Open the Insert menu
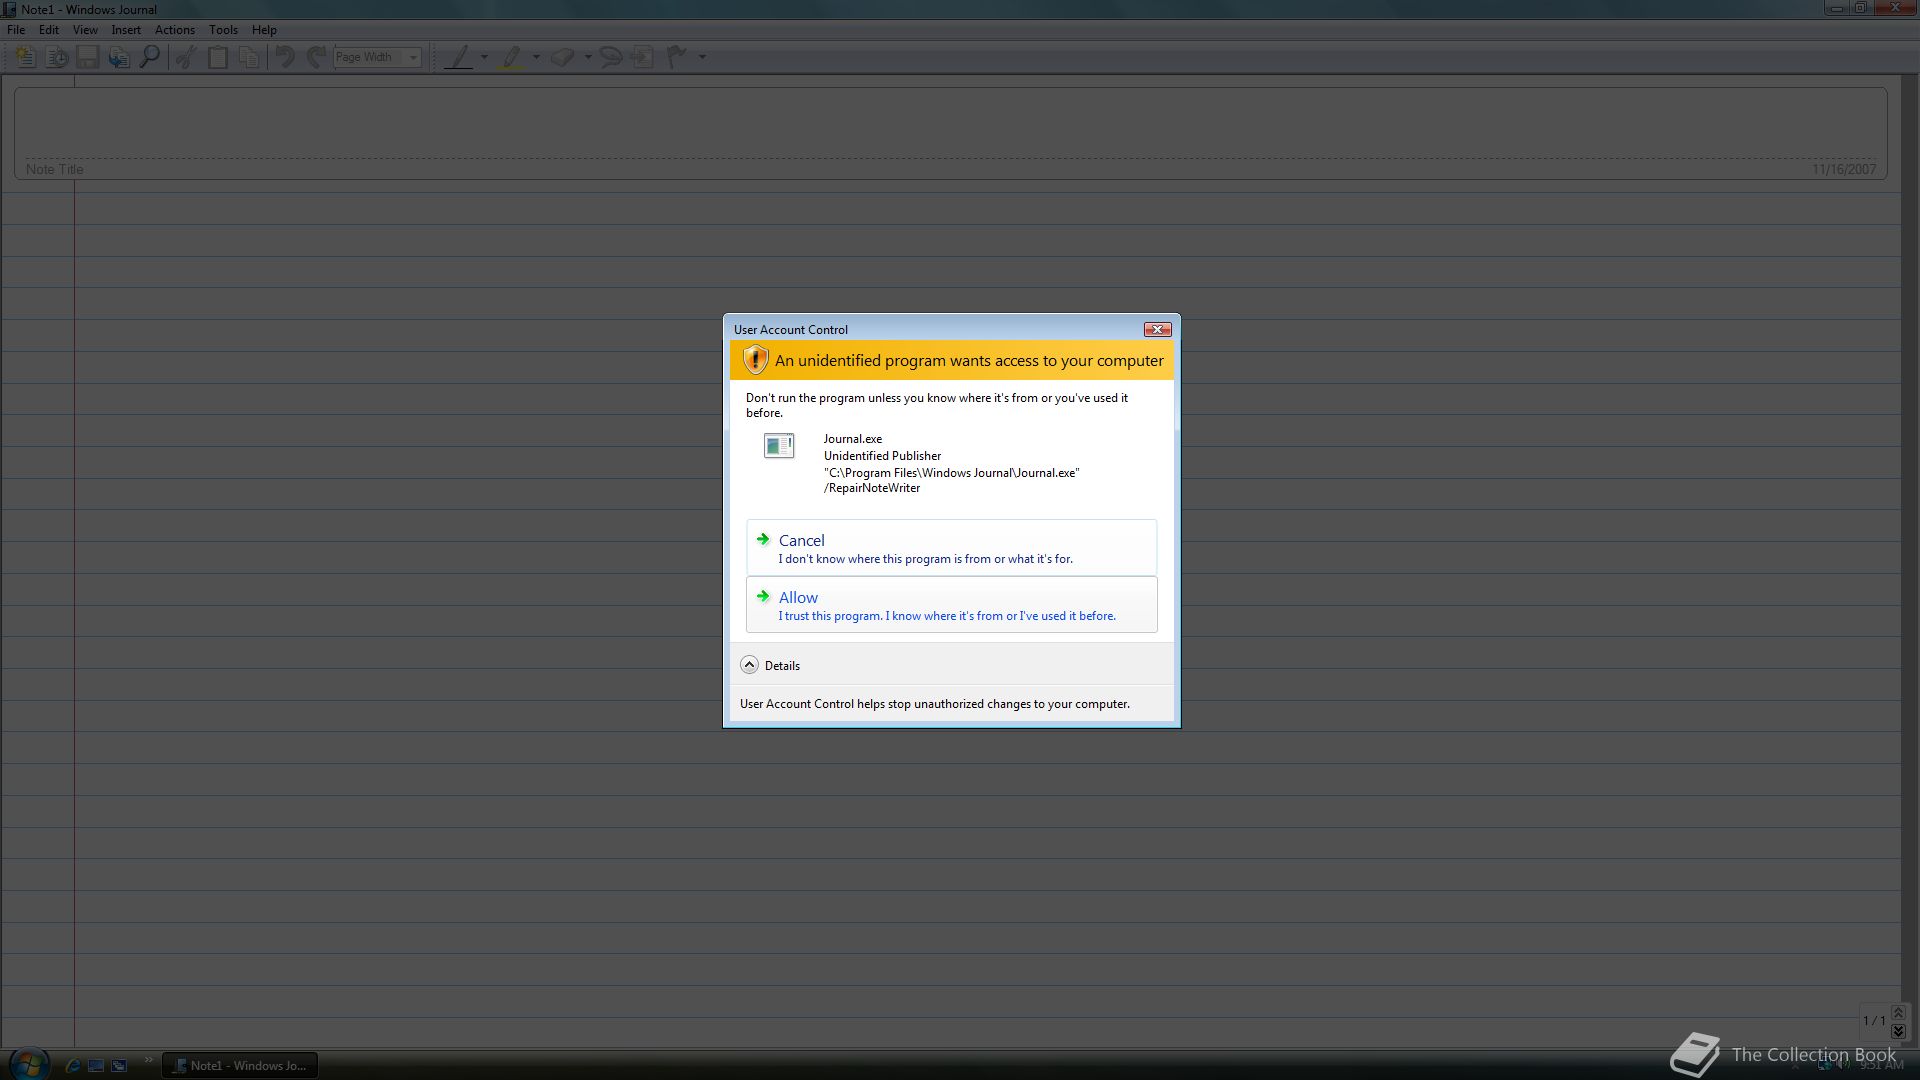The image size is (1920, 1080). [126, 30]
